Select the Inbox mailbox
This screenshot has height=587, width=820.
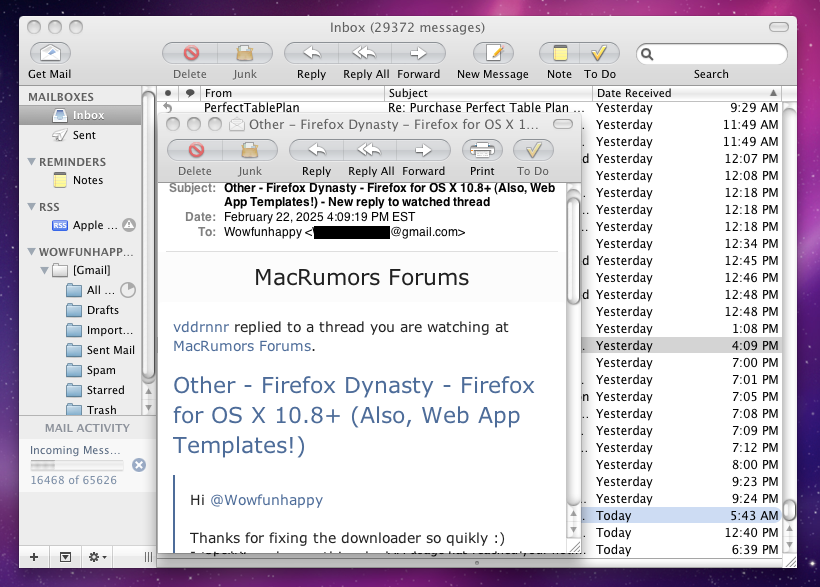(80, 115)
